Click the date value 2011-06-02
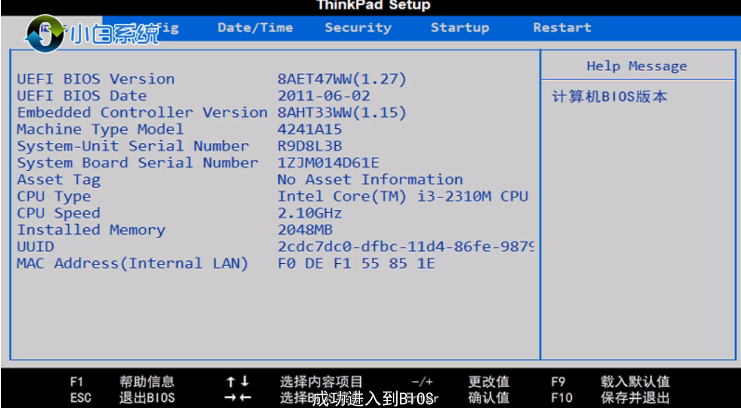Screen dimensions: 741x408 [x=324, y=95]
